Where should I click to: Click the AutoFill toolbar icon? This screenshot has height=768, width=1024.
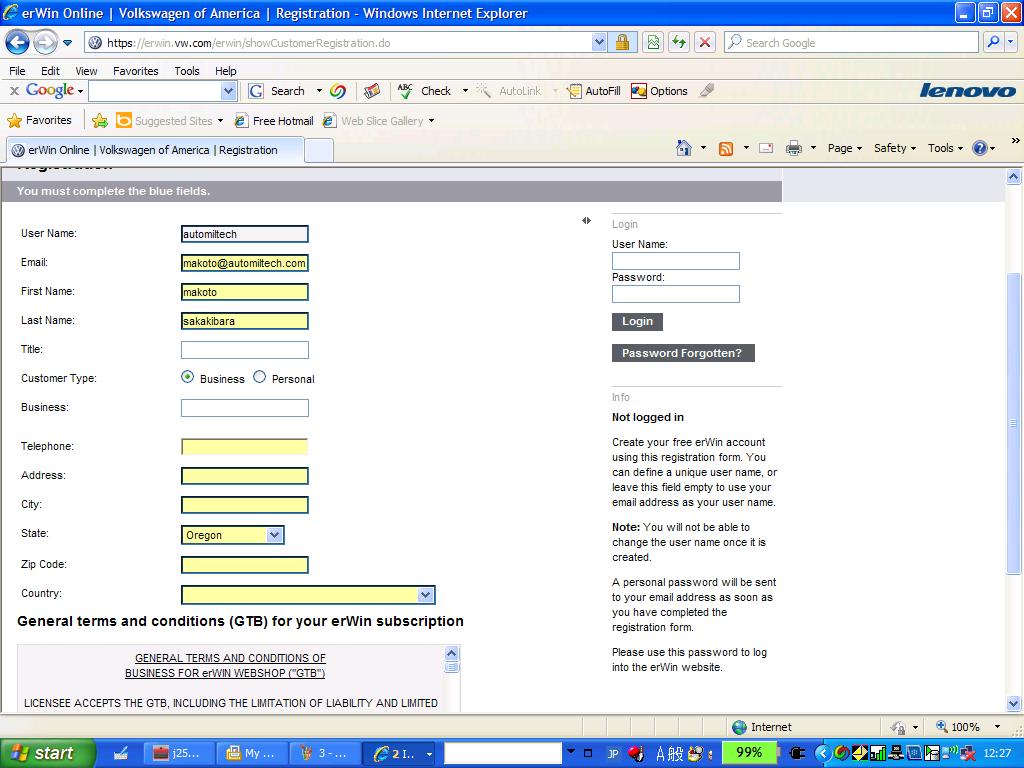coord(574,91)
